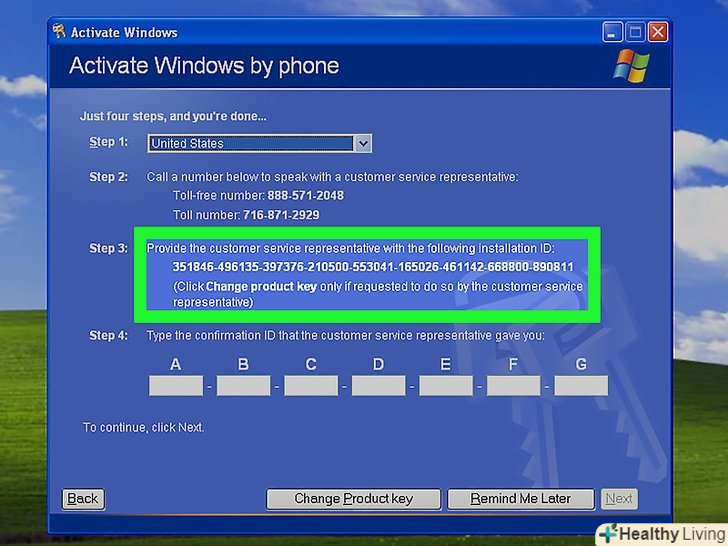Click the keys icon in title bar
This screenshot has width=728, height=546.
(x=59, y=32)
